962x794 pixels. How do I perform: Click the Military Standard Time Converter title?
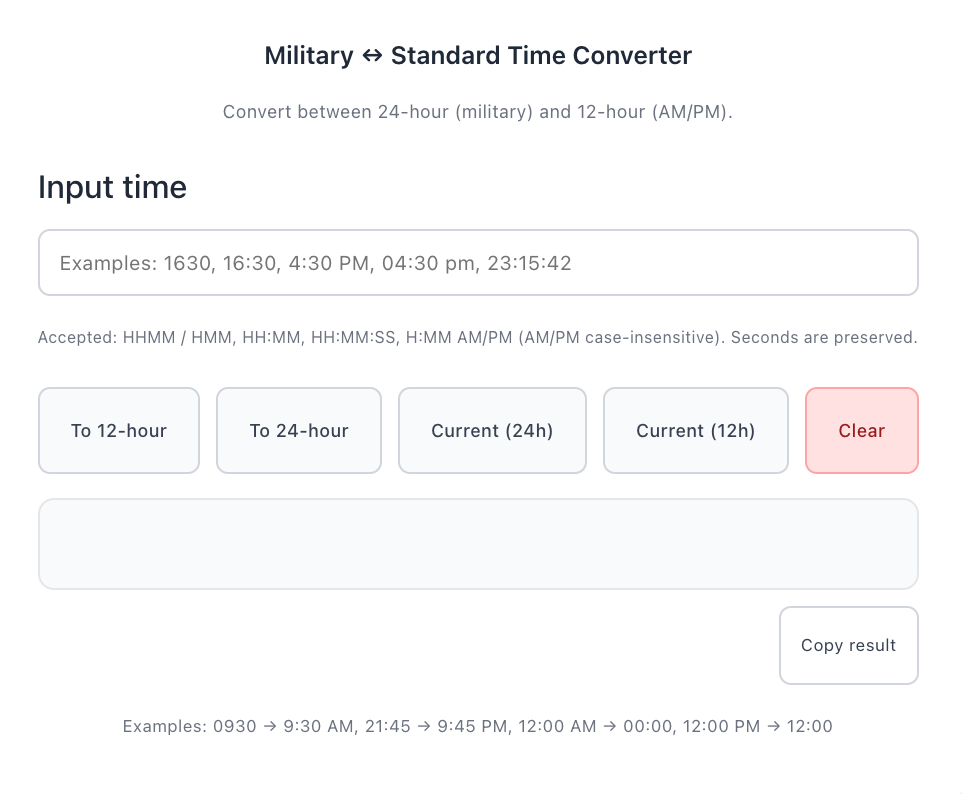[478, 56]
